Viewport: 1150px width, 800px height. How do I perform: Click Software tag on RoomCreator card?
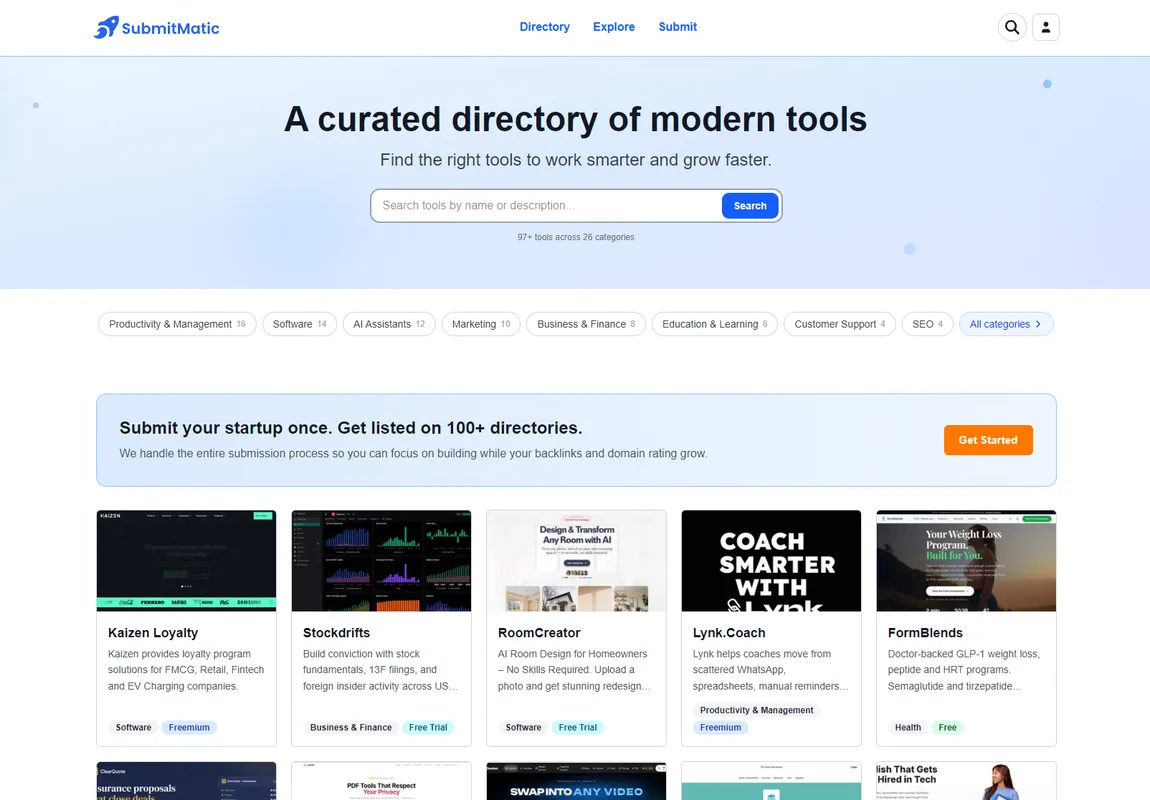(524, 727)
